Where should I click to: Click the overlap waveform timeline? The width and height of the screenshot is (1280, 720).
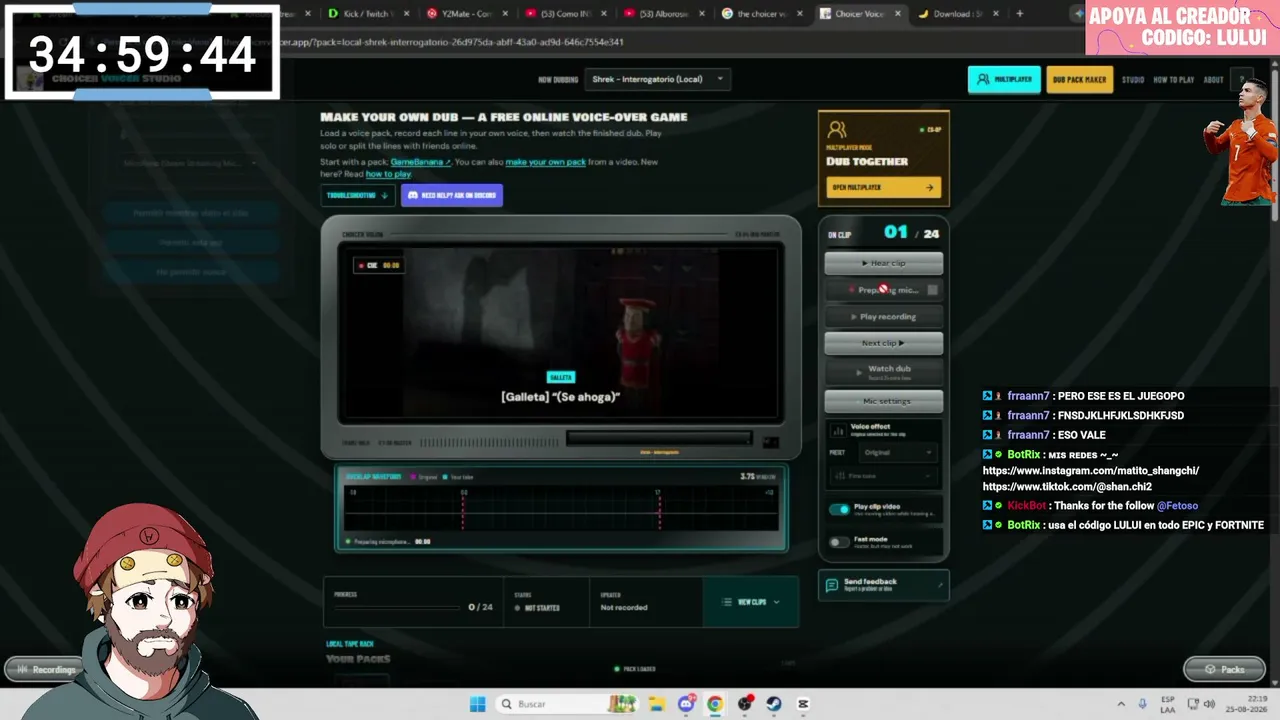(x=561, y=508)
